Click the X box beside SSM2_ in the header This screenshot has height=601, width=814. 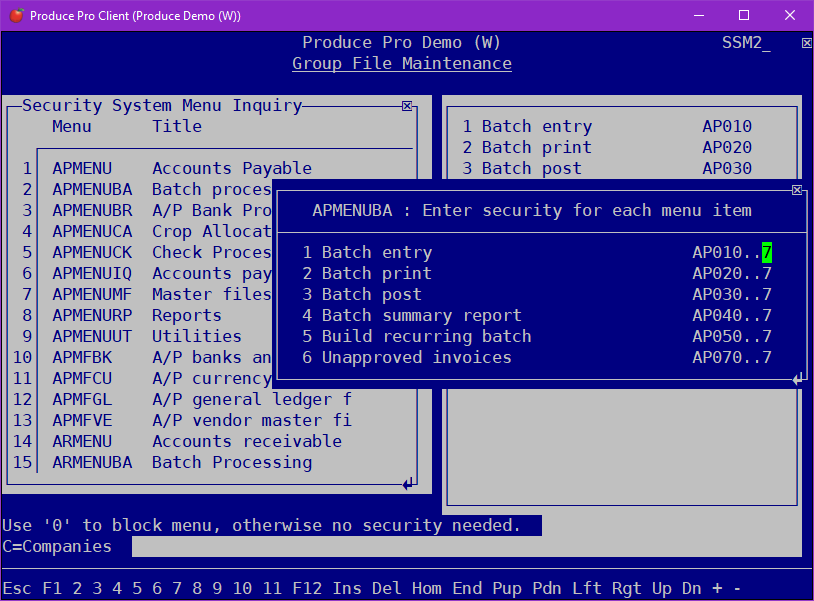tap(806, 43)
